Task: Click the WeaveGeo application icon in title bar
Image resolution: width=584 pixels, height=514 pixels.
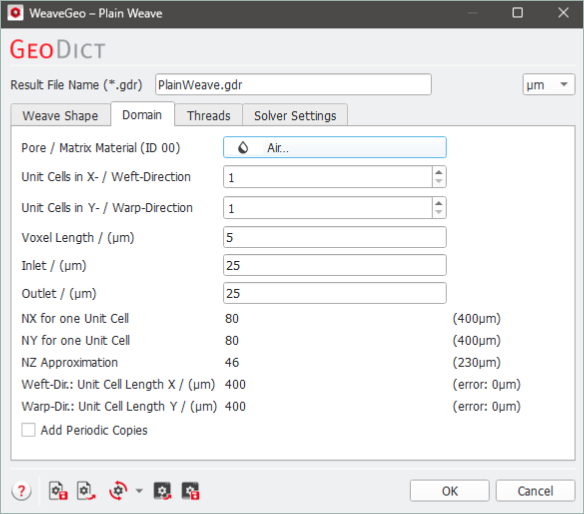Action: (x=15, y=13)
